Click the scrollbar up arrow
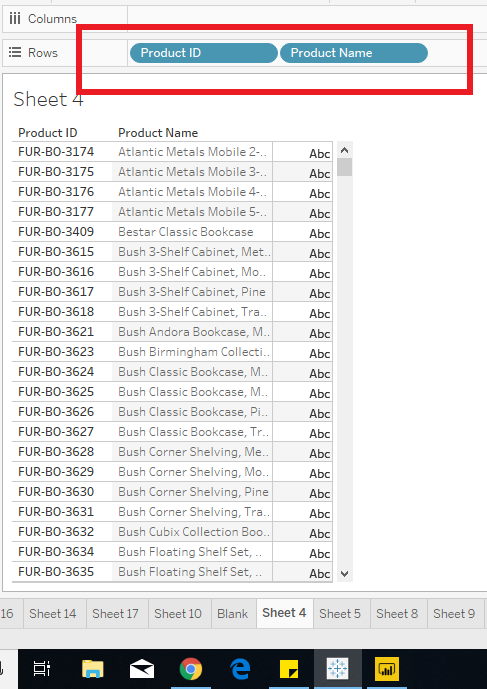487x689 pixels. 345,150
